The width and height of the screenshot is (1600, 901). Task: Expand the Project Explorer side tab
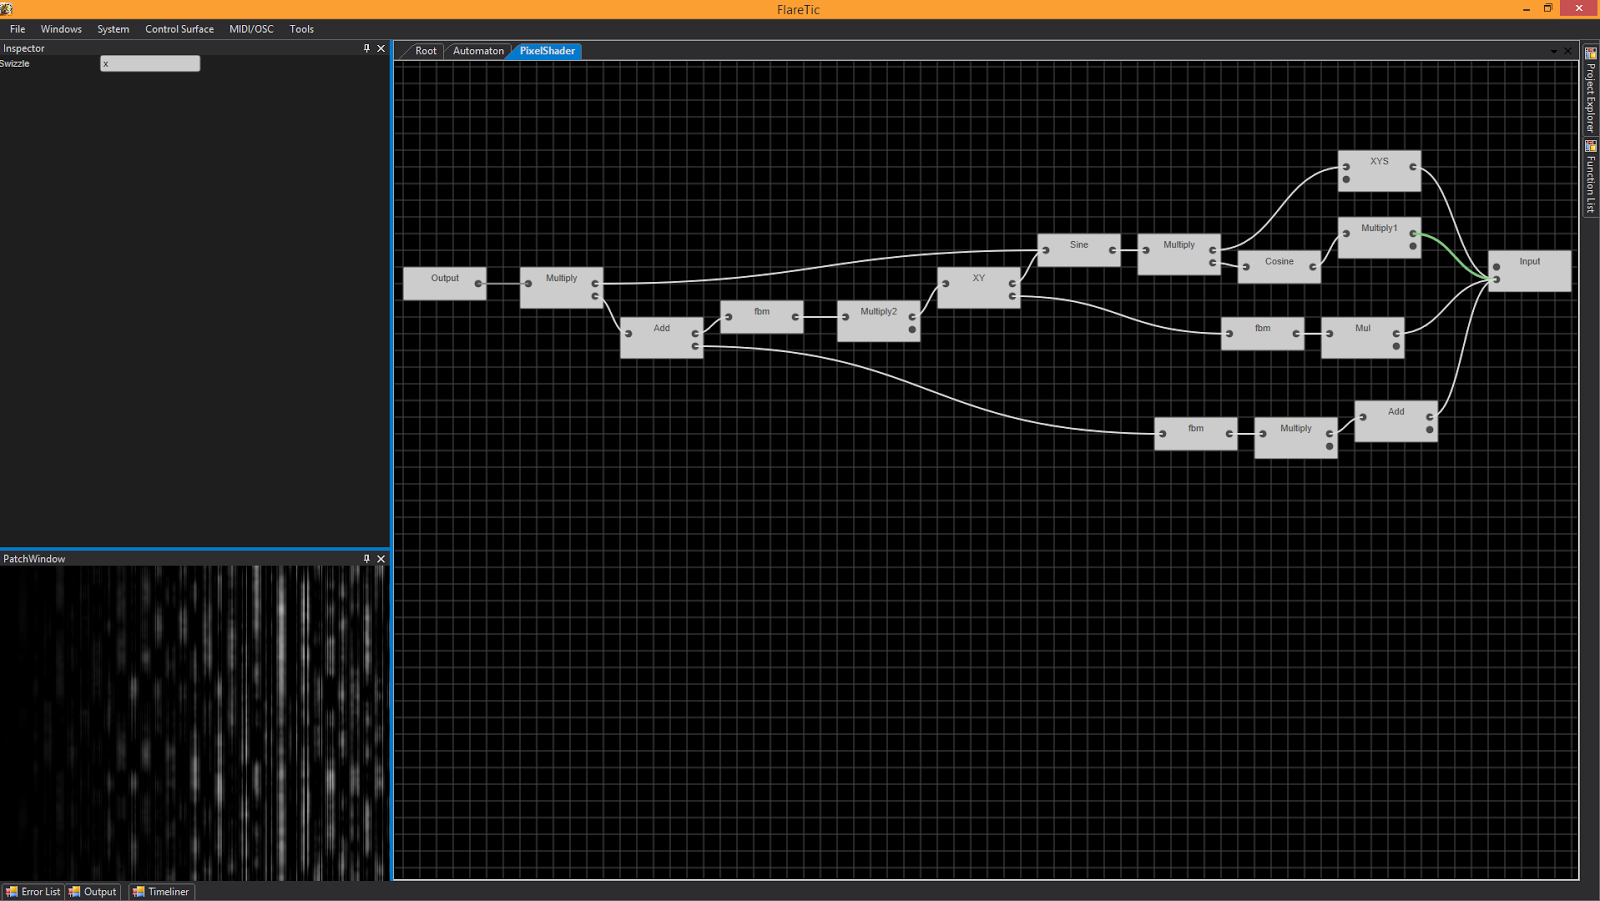click(1590, 90)
